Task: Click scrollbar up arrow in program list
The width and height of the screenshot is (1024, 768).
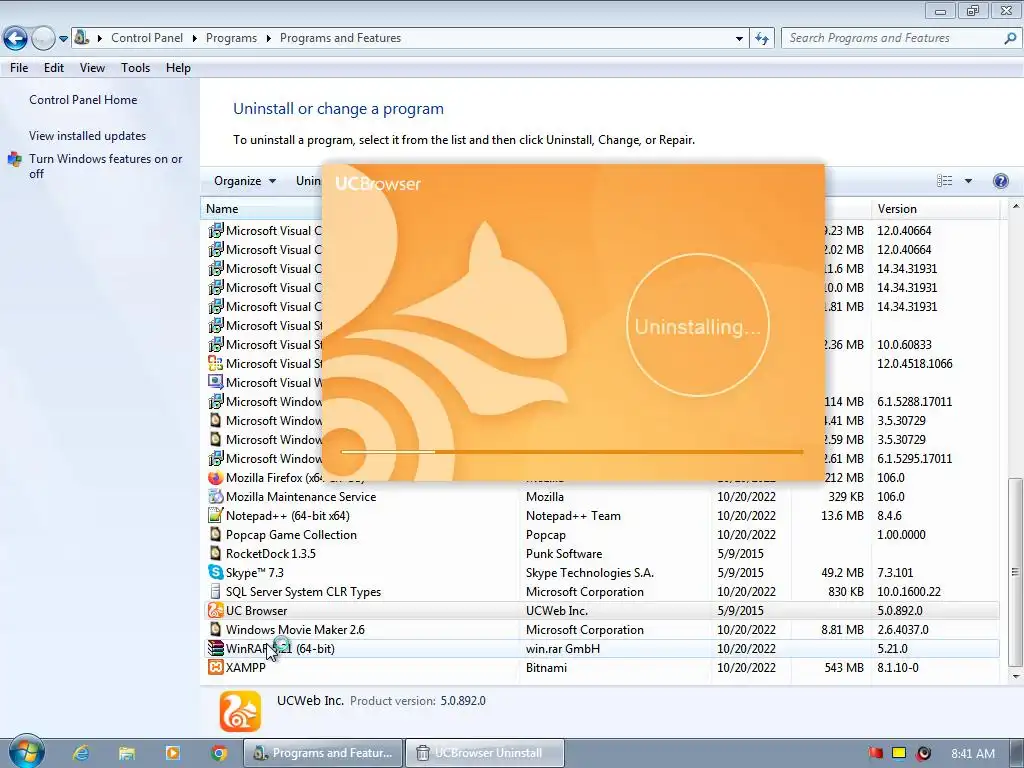Action: pyautogui.click(x=1015, y=207)
